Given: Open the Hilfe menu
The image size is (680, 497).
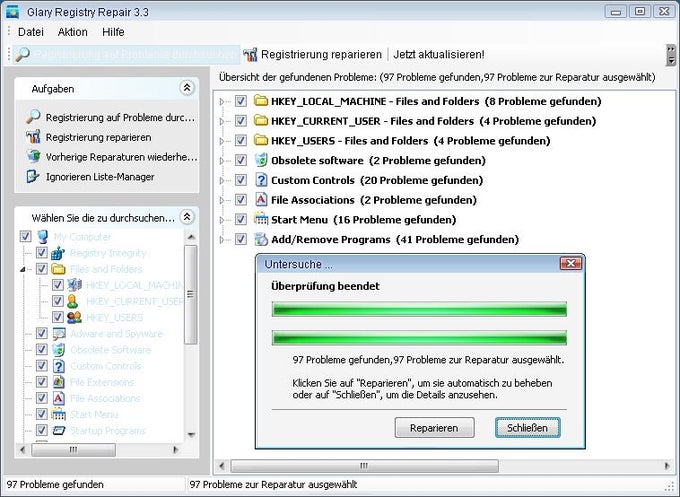Looking at the screenshot, I should coord(113,32).
